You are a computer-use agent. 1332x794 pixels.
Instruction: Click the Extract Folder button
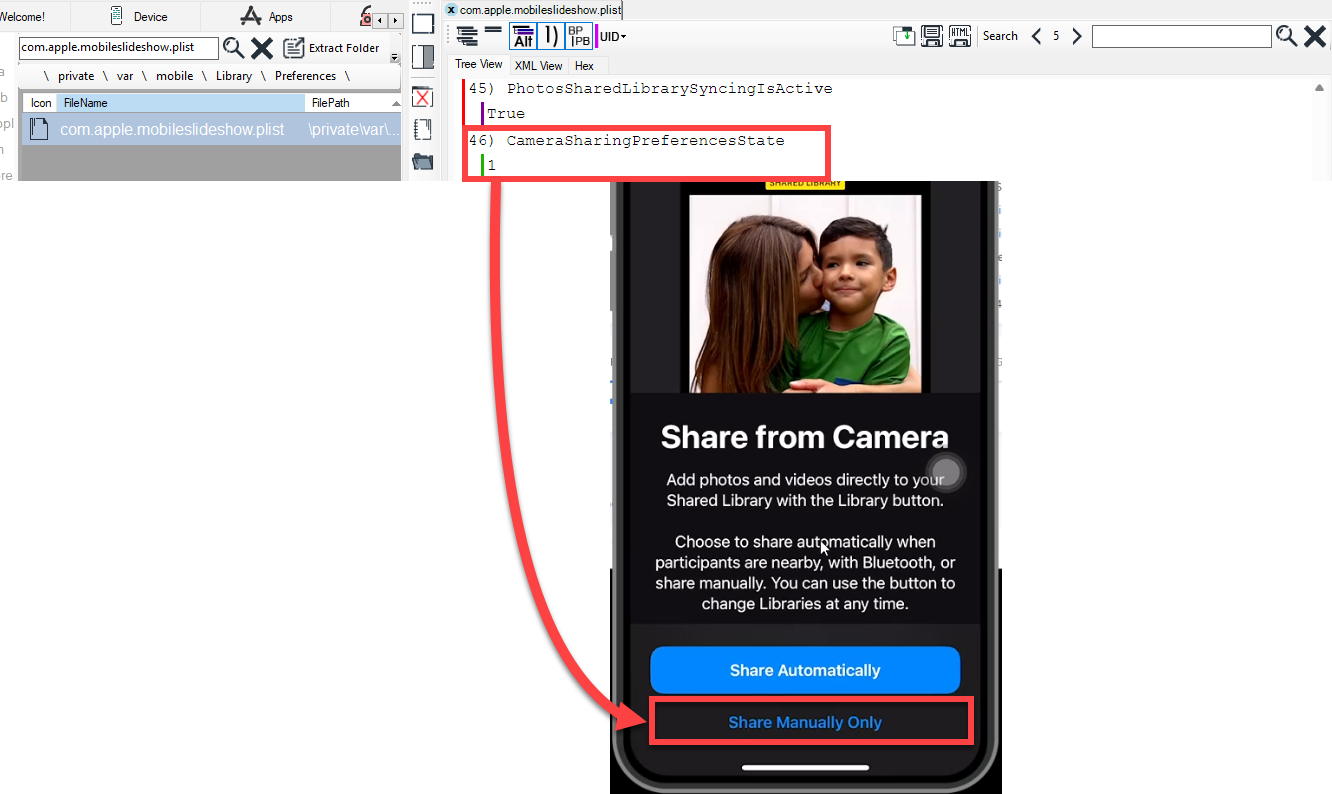click(x=332, y=48)
